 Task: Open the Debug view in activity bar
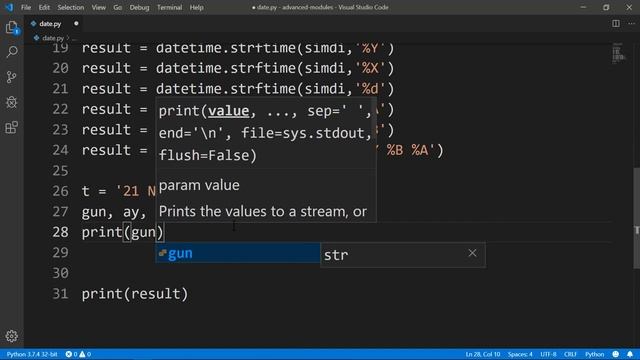coord(12,102)
